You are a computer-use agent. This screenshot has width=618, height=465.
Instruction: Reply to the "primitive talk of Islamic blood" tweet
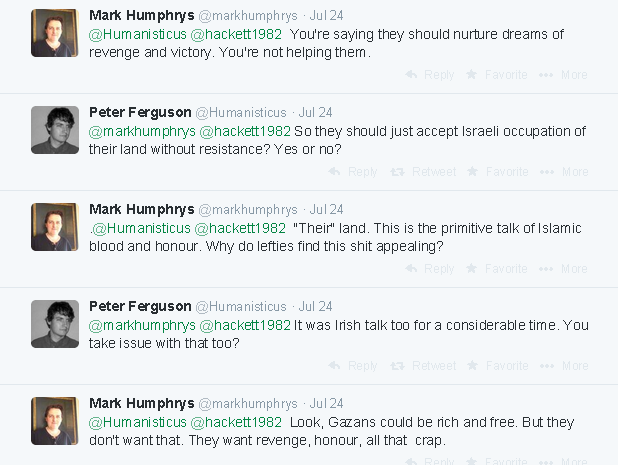point(430,269)
